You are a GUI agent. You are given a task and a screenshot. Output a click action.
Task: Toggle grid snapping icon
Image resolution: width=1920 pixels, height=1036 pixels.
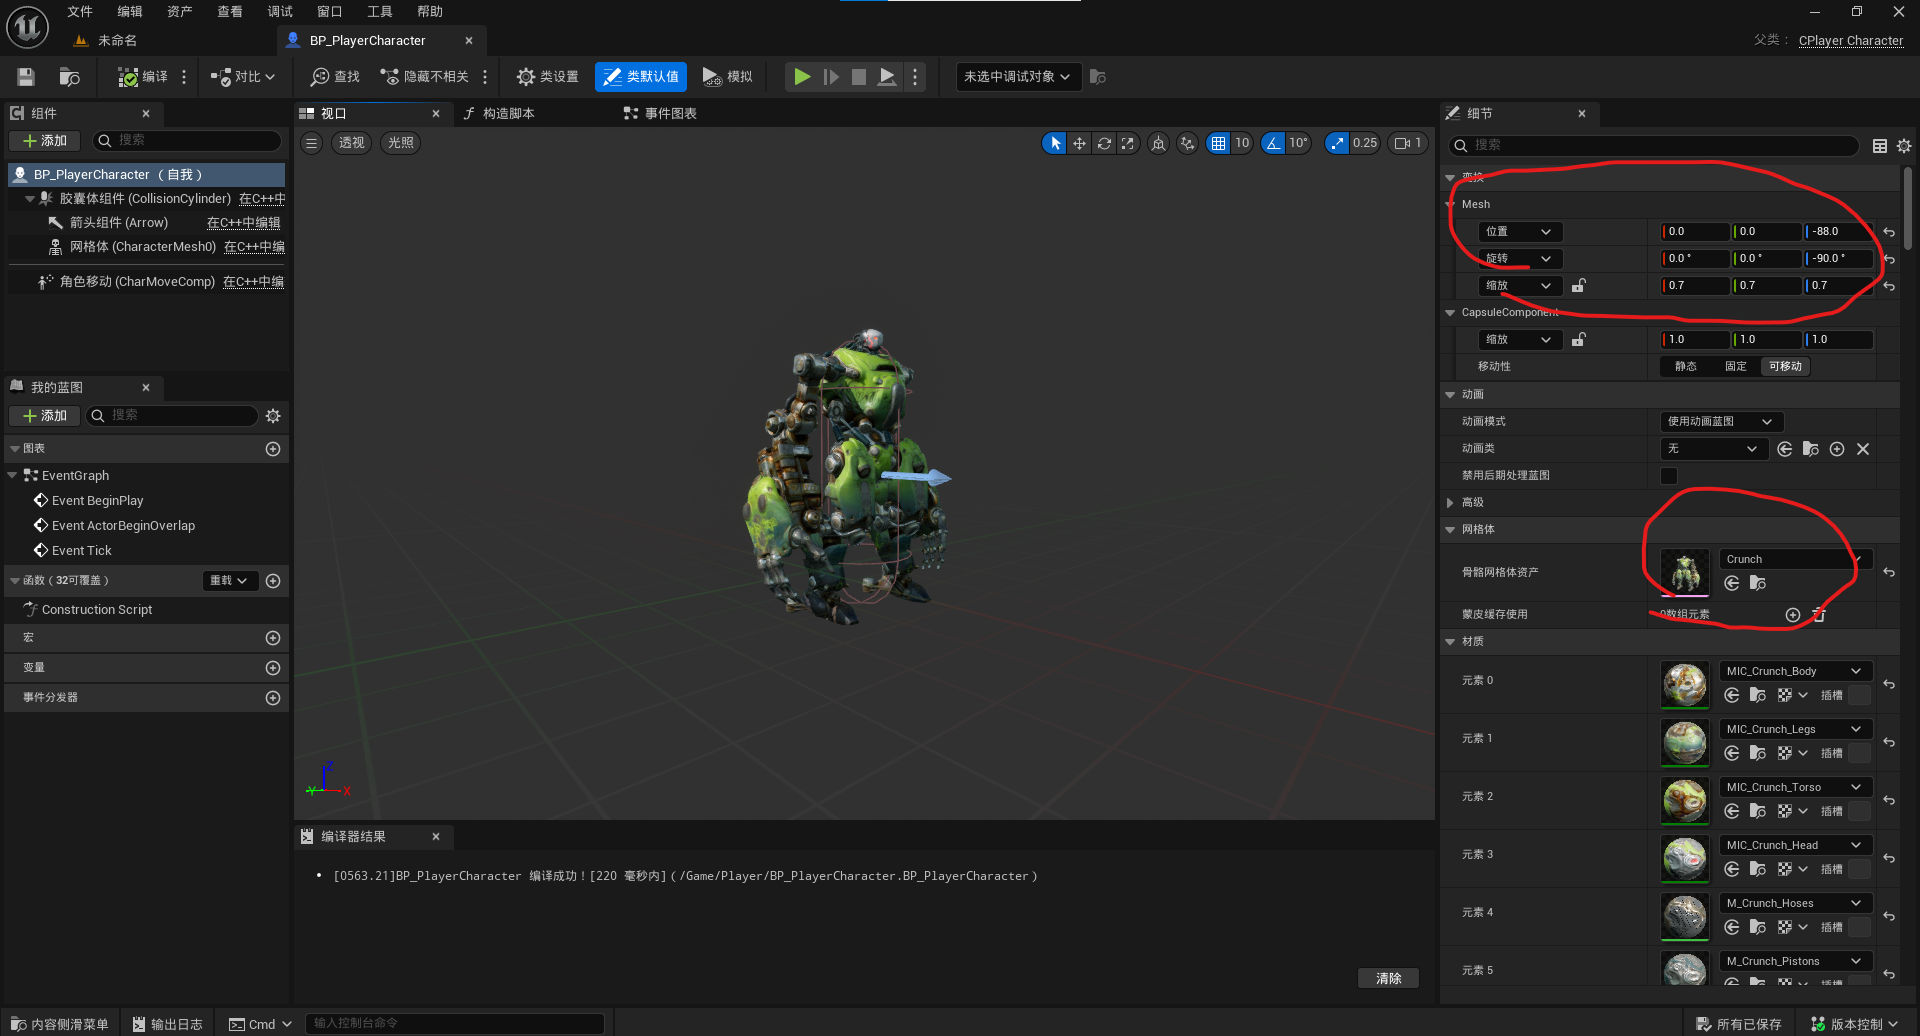click(1218, 143)
